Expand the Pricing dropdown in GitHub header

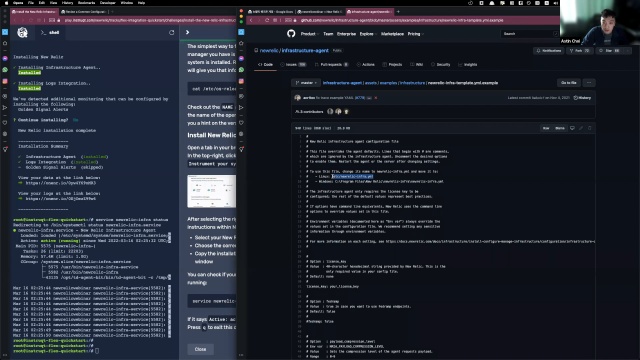[416, 34]
